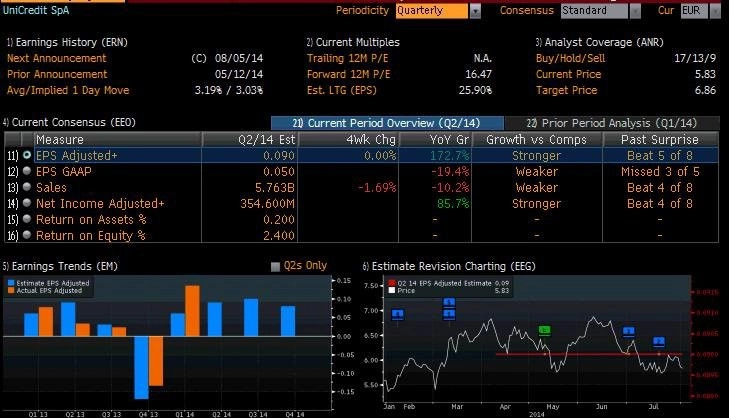Select the EPS GAAP radio button
The image size is (729, 418).
(x=27, y=171)
